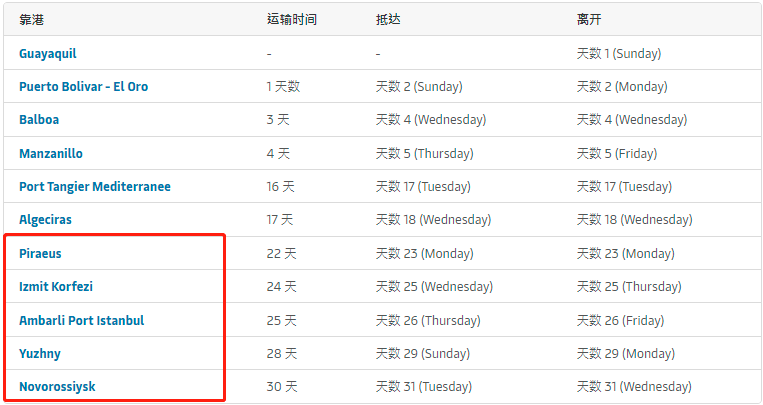The width and height of the screenshot is (763, 405).
Task: Open the Balboa port link
Action: [x=39, y=120]
